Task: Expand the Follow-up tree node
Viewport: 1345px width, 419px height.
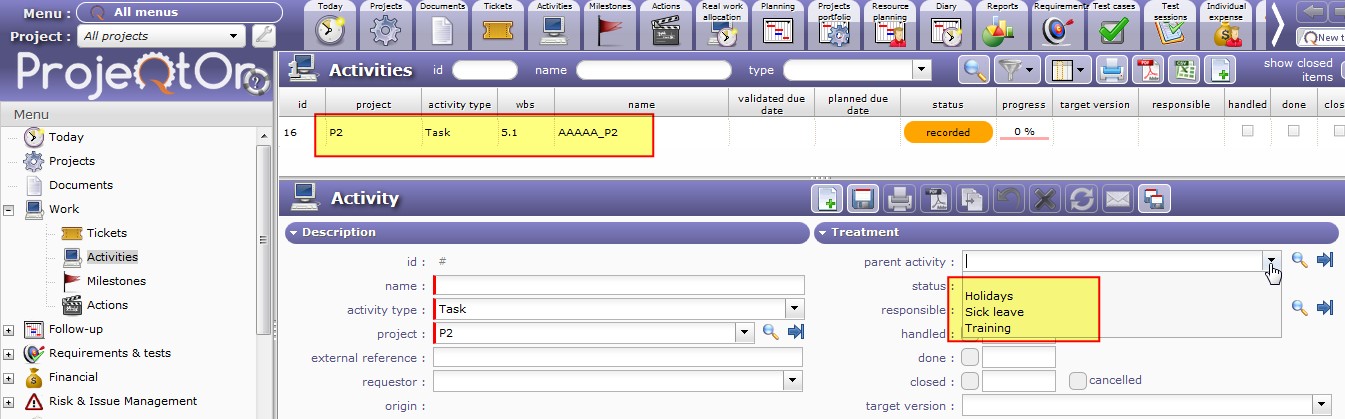Action: point(9,329)
